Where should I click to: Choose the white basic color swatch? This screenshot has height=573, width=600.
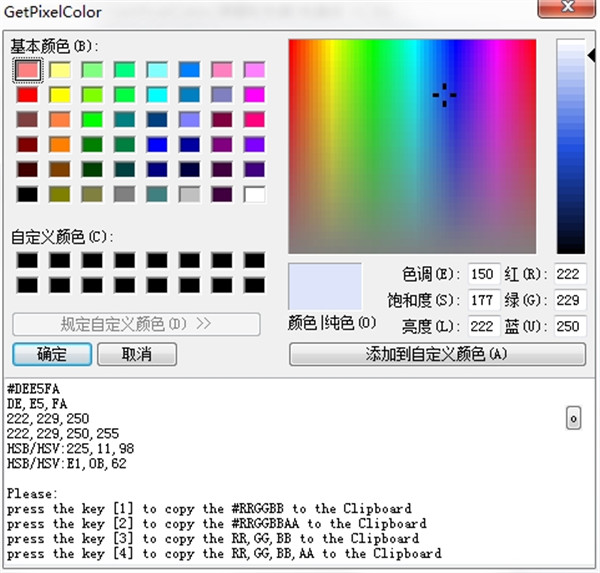pos(254,194)
